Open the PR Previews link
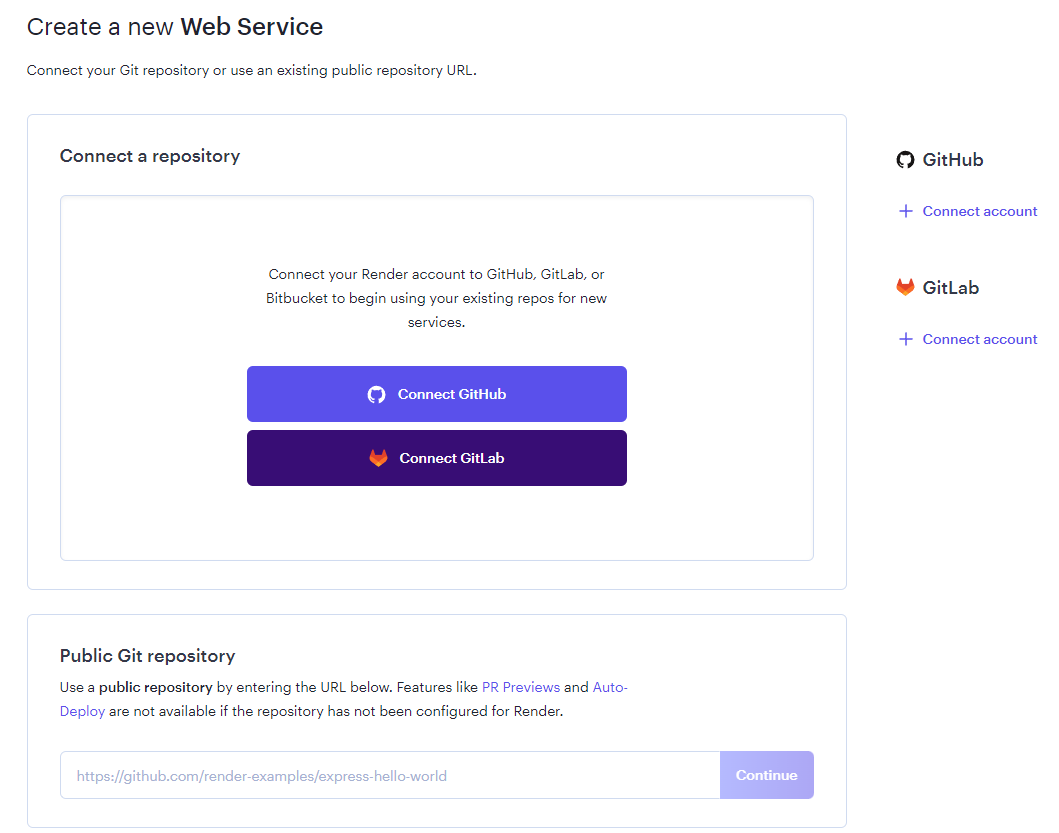The image size is (1059, 833). point(521,687)
